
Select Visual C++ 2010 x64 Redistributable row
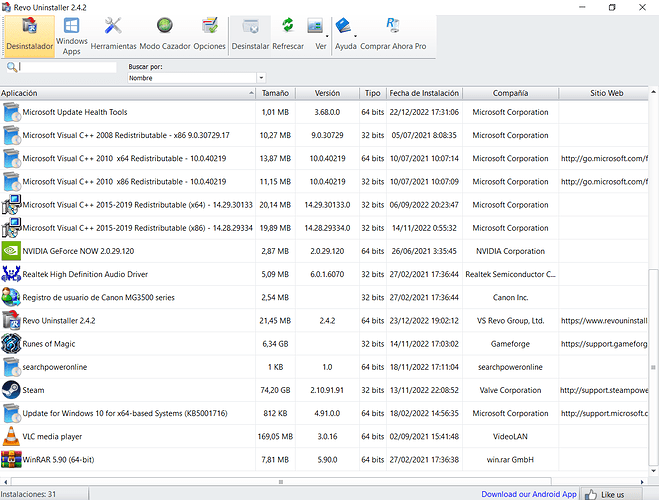tap(324, 158)
